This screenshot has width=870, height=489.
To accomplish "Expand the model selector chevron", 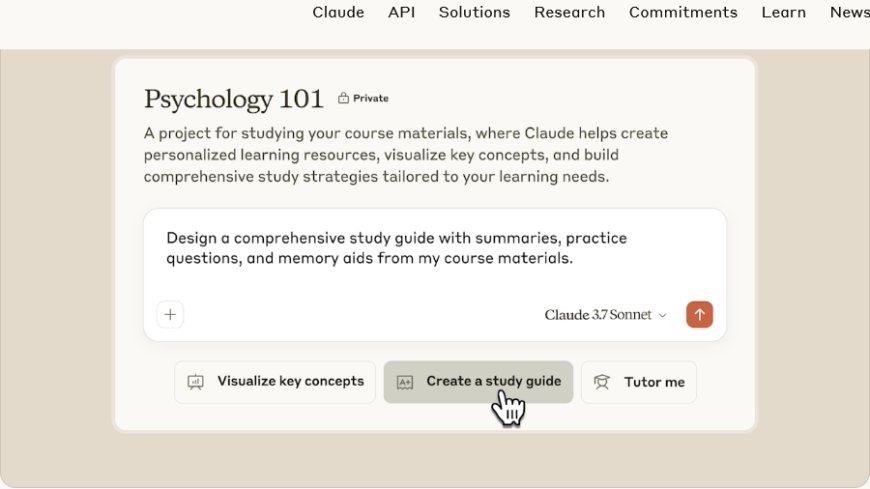I will [x=662, y=315].
